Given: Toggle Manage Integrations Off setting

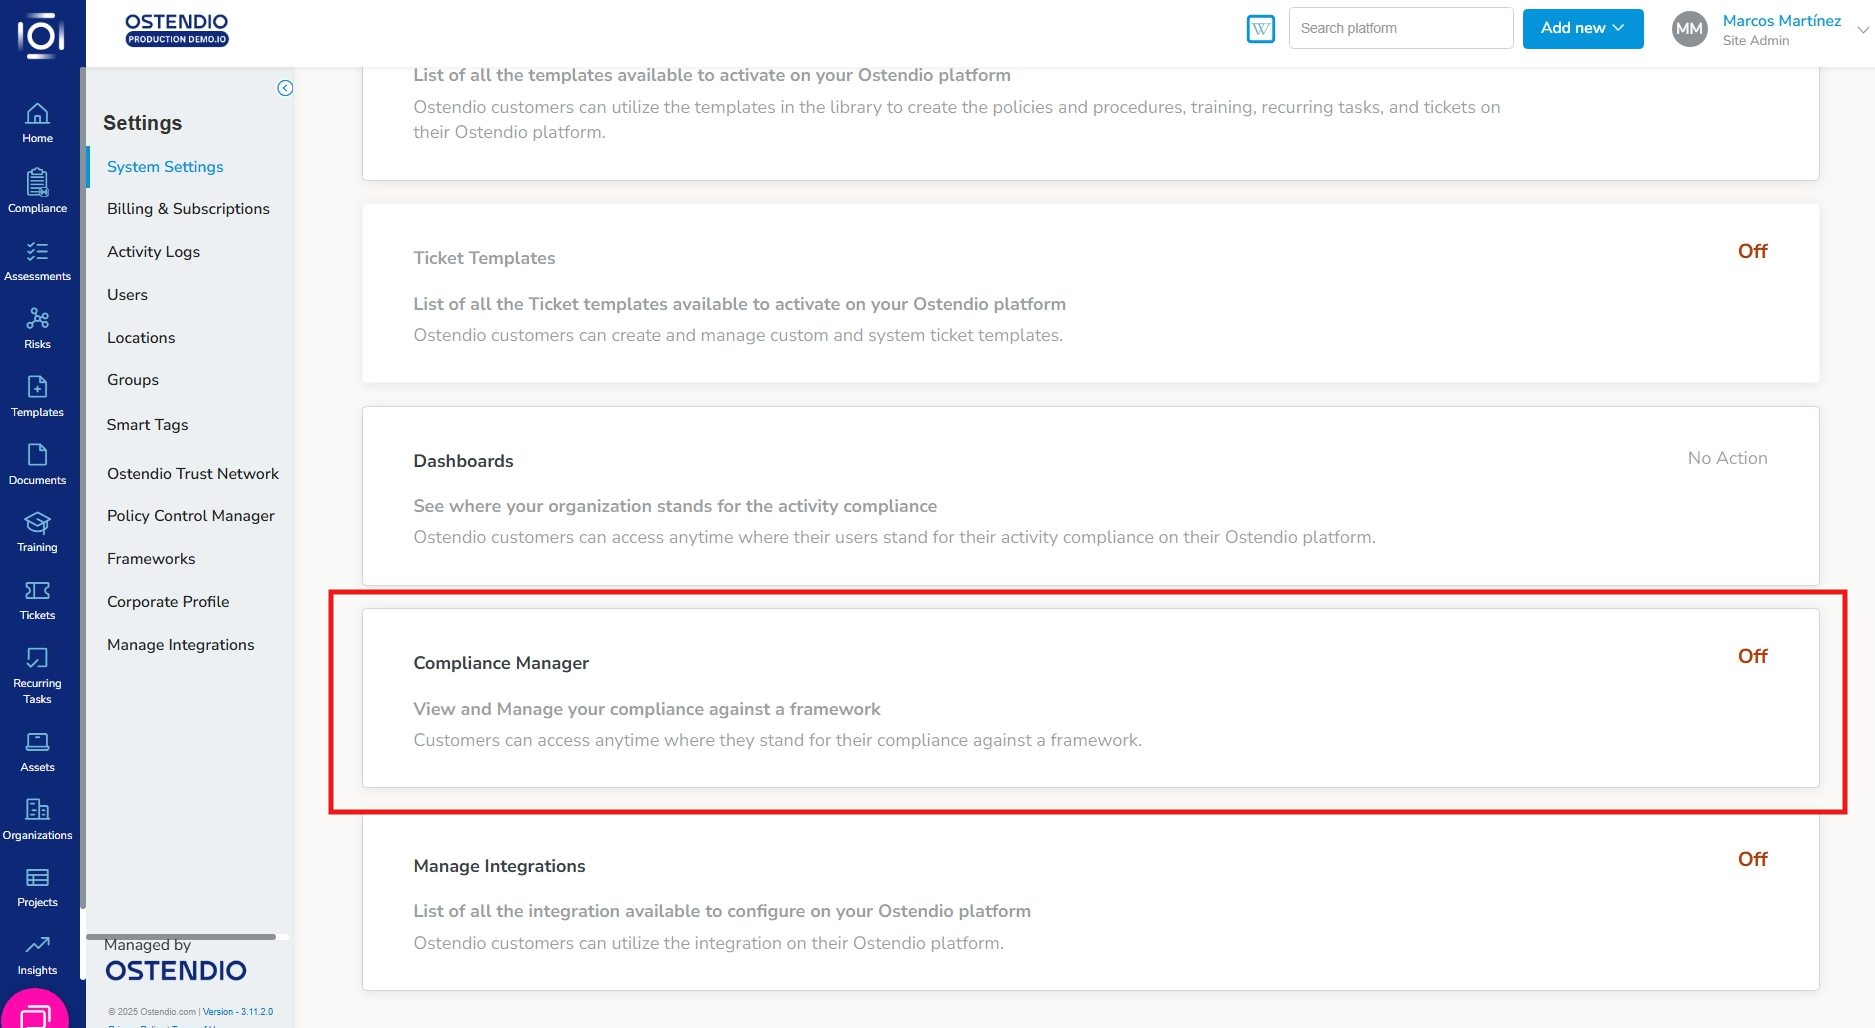Looking at the screenshot, I should 1752,859.
